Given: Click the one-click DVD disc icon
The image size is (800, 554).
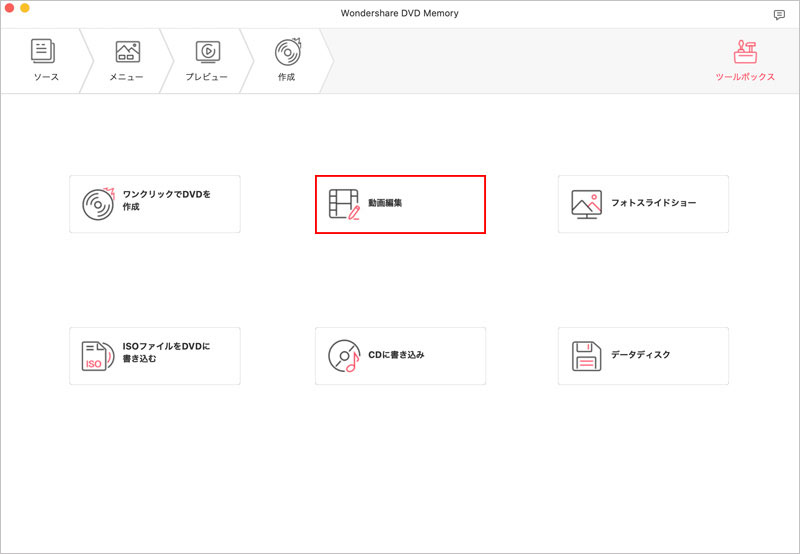Looking at the screenshot, I should click(x=98, y=204).
